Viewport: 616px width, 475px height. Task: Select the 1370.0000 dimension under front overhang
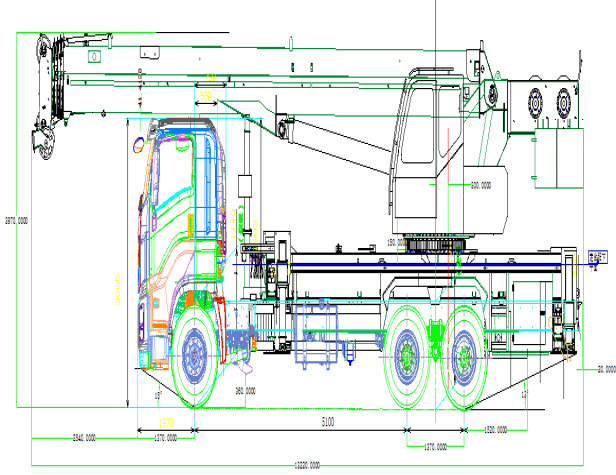click(166, 438)
